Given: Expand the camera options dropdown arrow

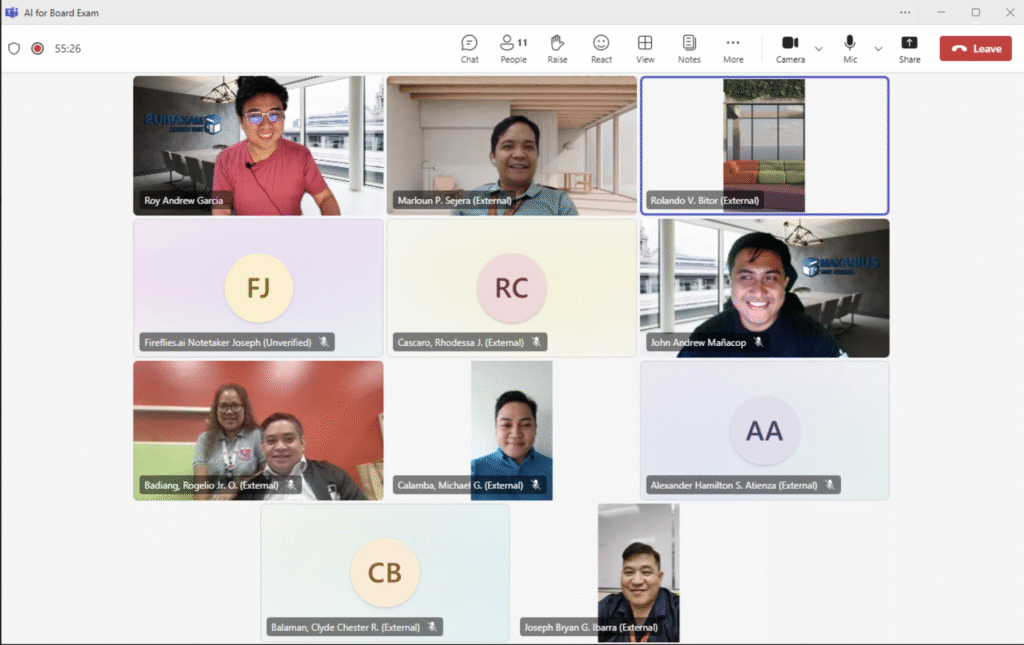Looking at the screenshot, I should tap(819, 48).
